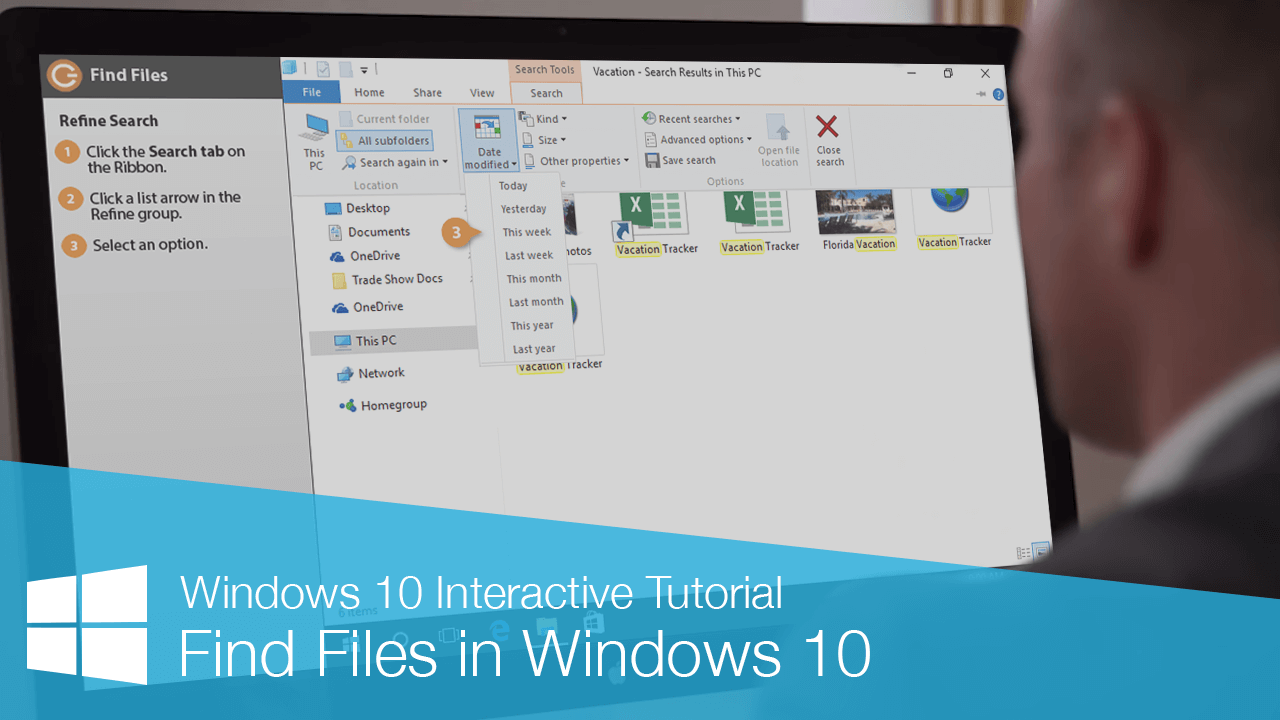Choose This month in the date list
This screenshot has height=720, width=1280.
[533, 278]
